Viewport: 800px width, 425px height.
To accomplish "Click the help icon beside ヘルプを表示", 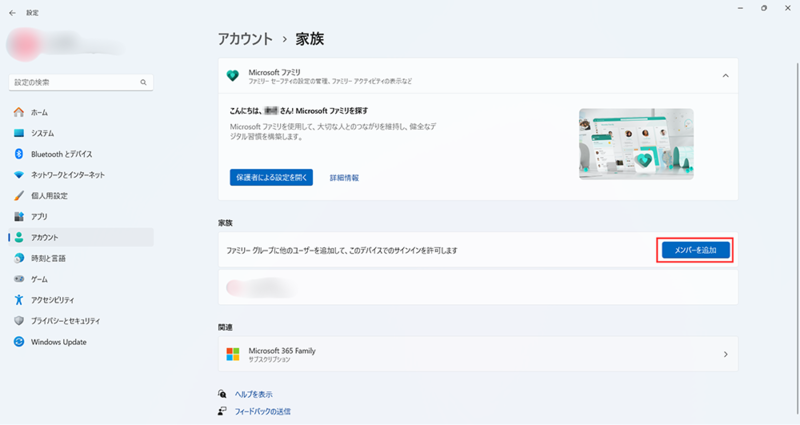I will coord(222,394).
